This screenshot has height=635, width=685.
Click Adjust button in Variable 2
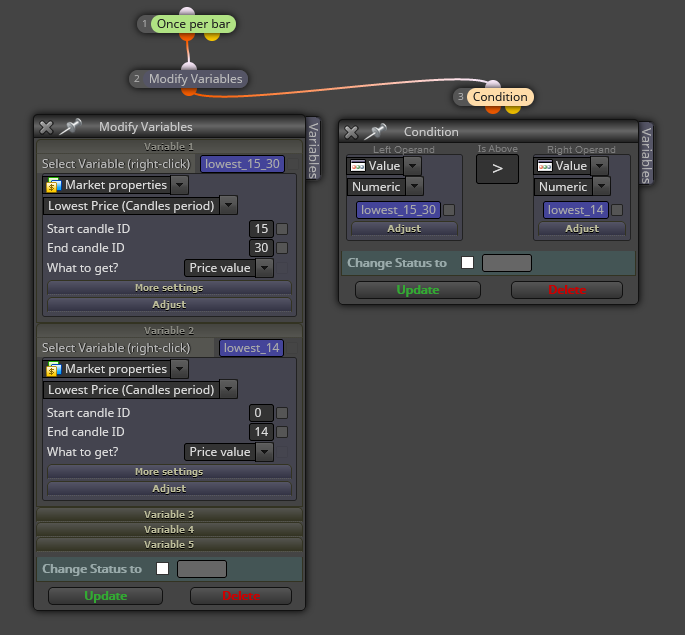pos(170,488)
